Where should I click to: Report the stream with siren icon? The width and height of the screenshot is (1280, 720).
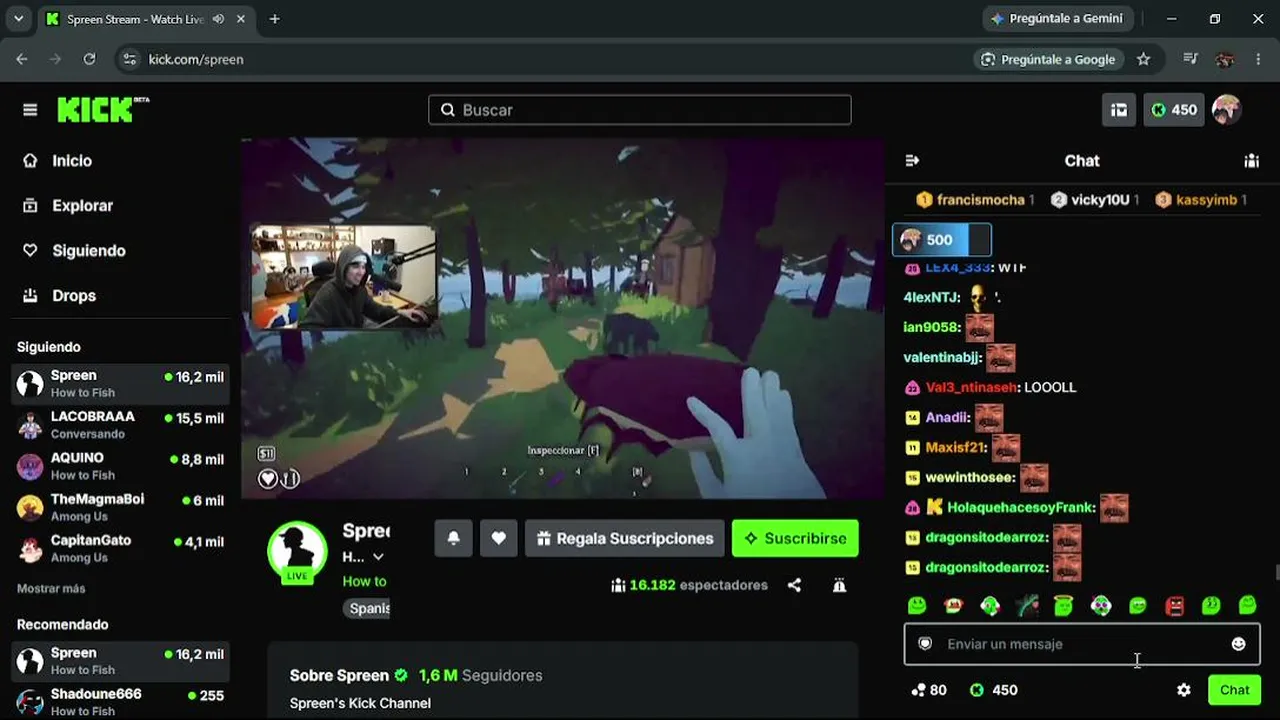839,585
